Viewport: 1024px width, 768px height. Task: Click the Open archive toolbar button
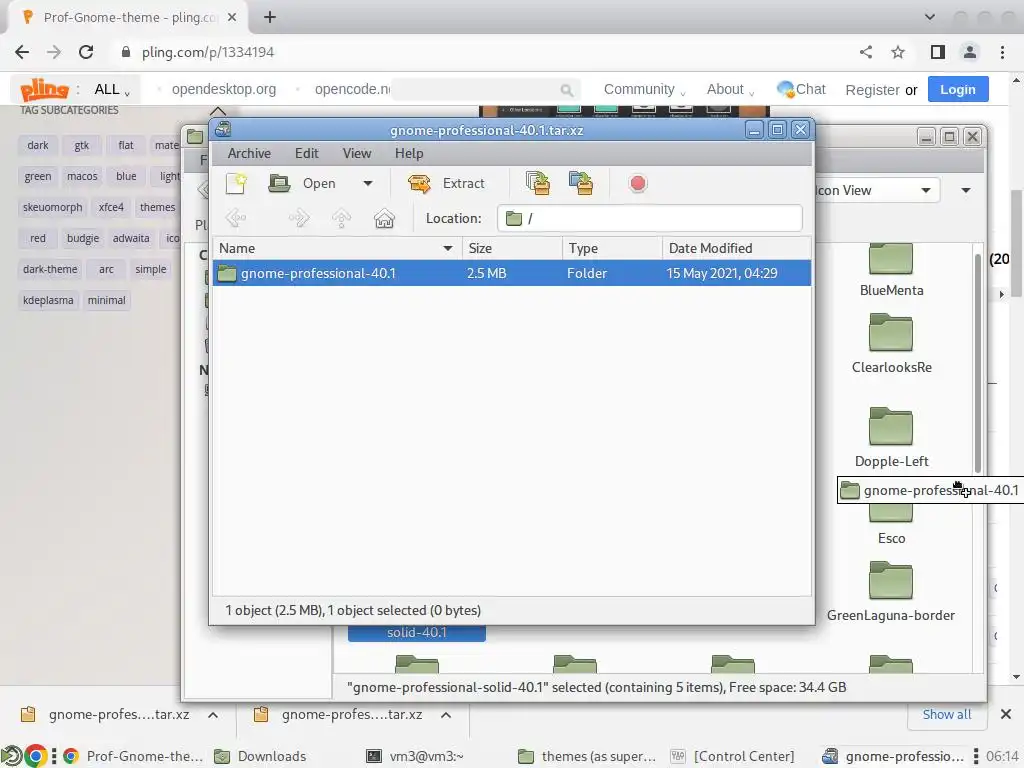[302, 184]
